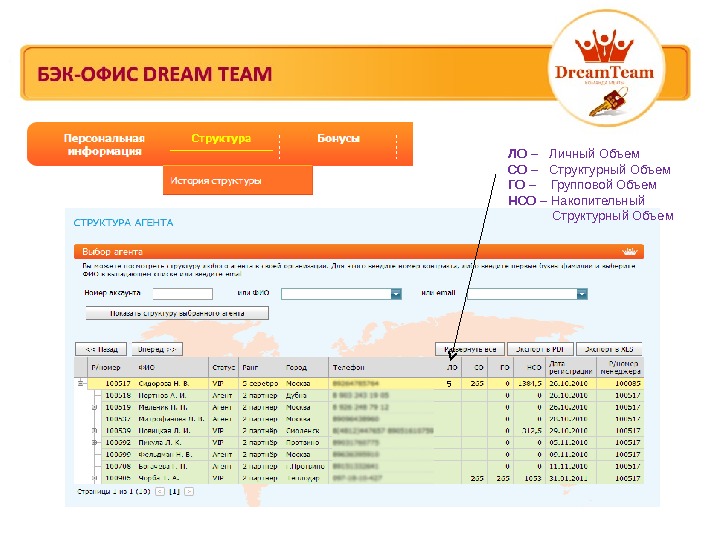The width and height of the screenshot is (720, 540).
Task: Click account number 100539
Action: [x=118, y=431]
